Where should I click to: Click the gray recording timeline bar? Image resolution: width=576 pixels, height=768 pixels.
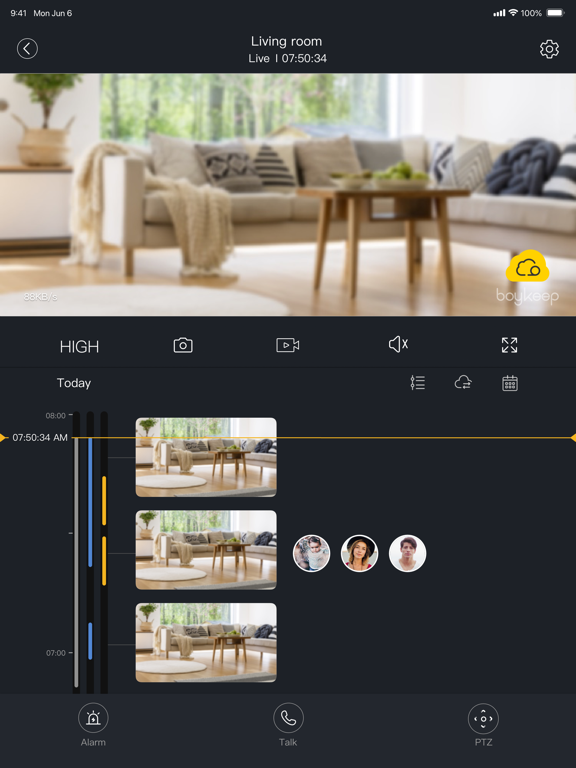pyautogui.click(x=76, y=562)
